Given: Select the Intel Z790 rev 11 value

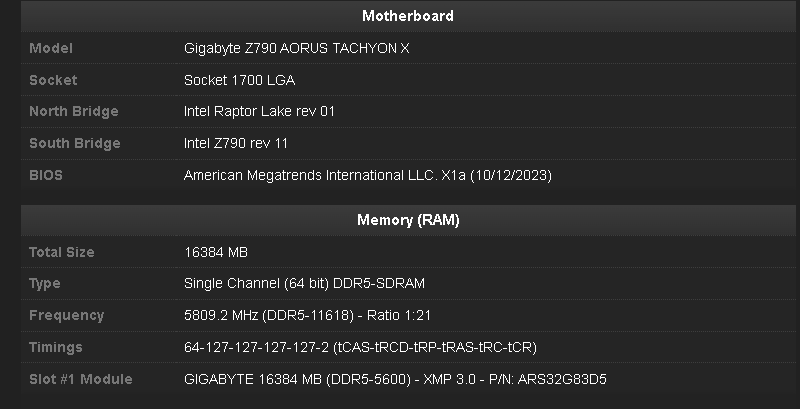Looking at the screenshot, I should click(236, 143).
